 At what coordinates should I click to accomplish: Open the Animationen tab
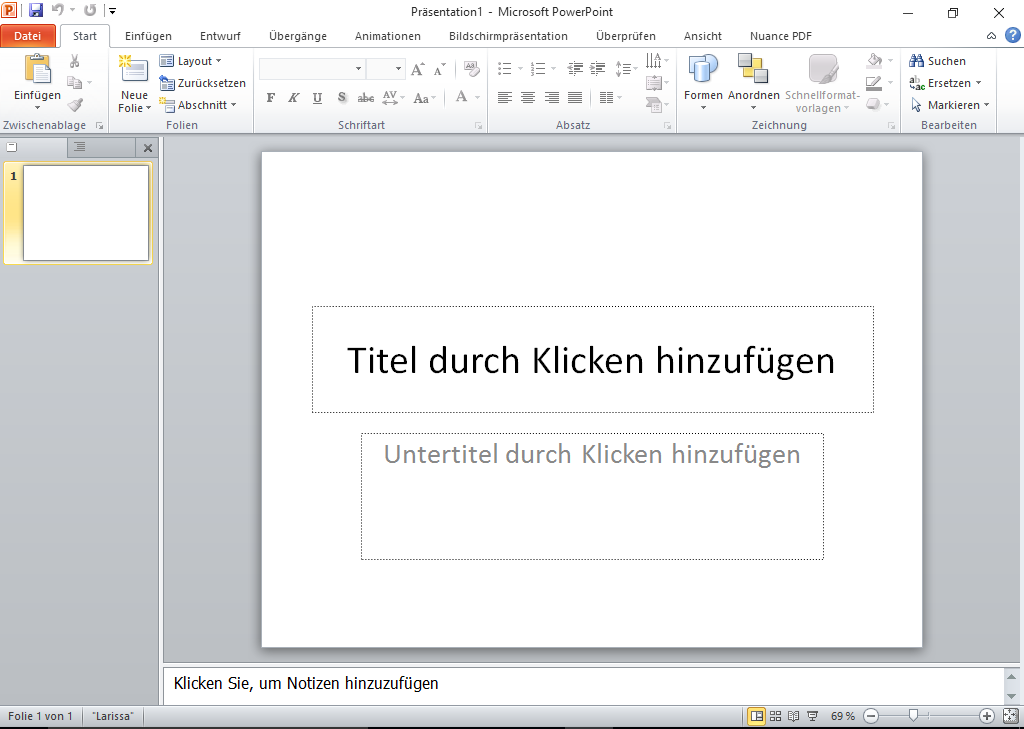387,36
